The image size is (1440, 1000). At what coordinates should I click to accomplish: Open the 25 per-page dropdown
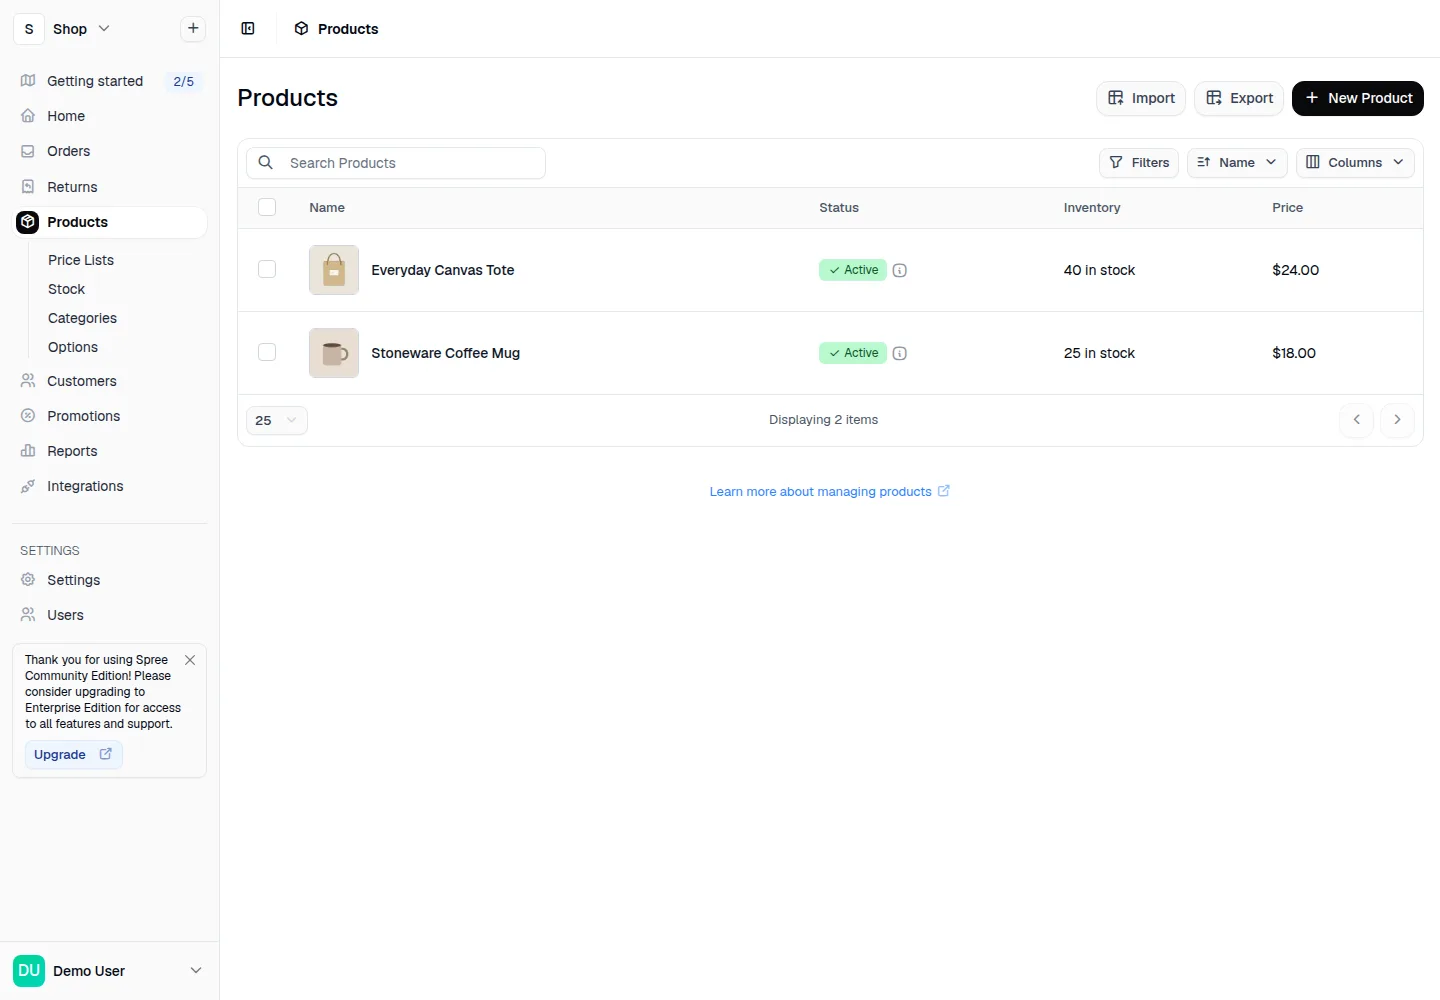point(277,420)
